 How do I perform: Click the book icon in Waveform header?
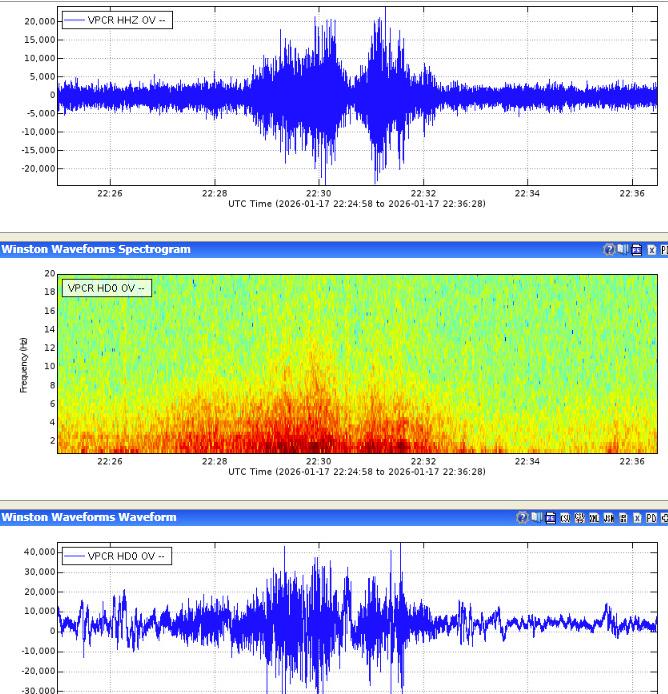point(536,517)
